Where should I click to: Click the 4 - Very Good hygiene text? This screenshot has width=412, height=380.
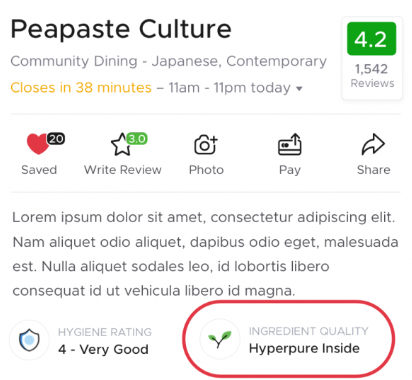(103, 349)
